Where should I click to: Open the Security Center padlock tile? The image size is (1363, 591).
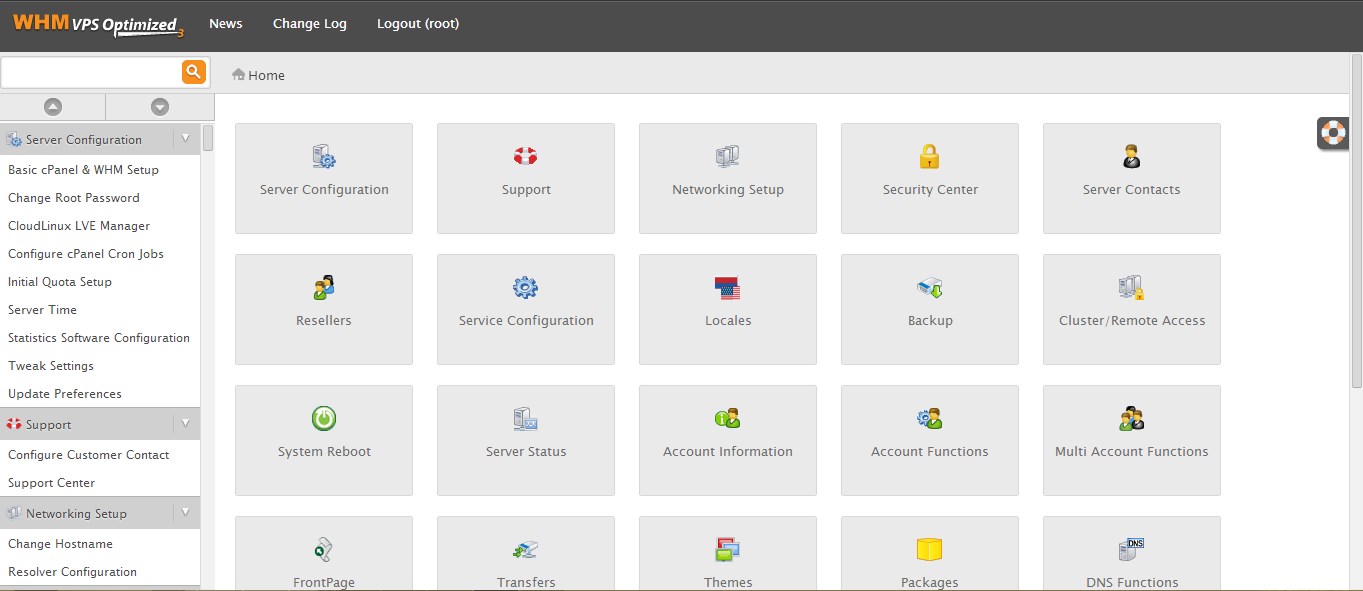930,179
